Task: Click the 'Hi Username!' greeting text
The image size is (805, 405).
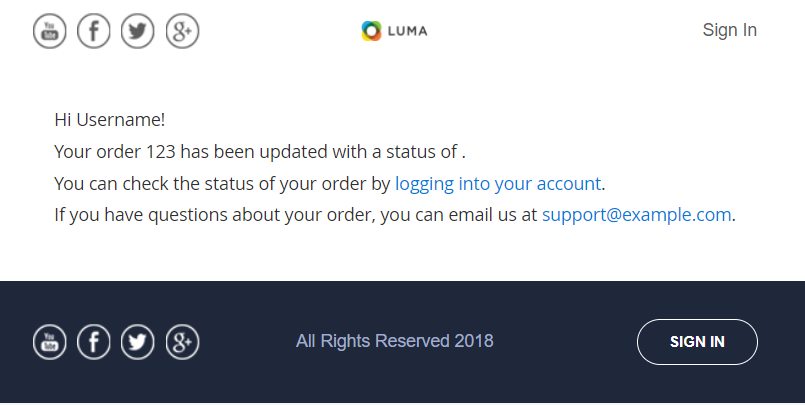Action: click(x=110, y=120)
